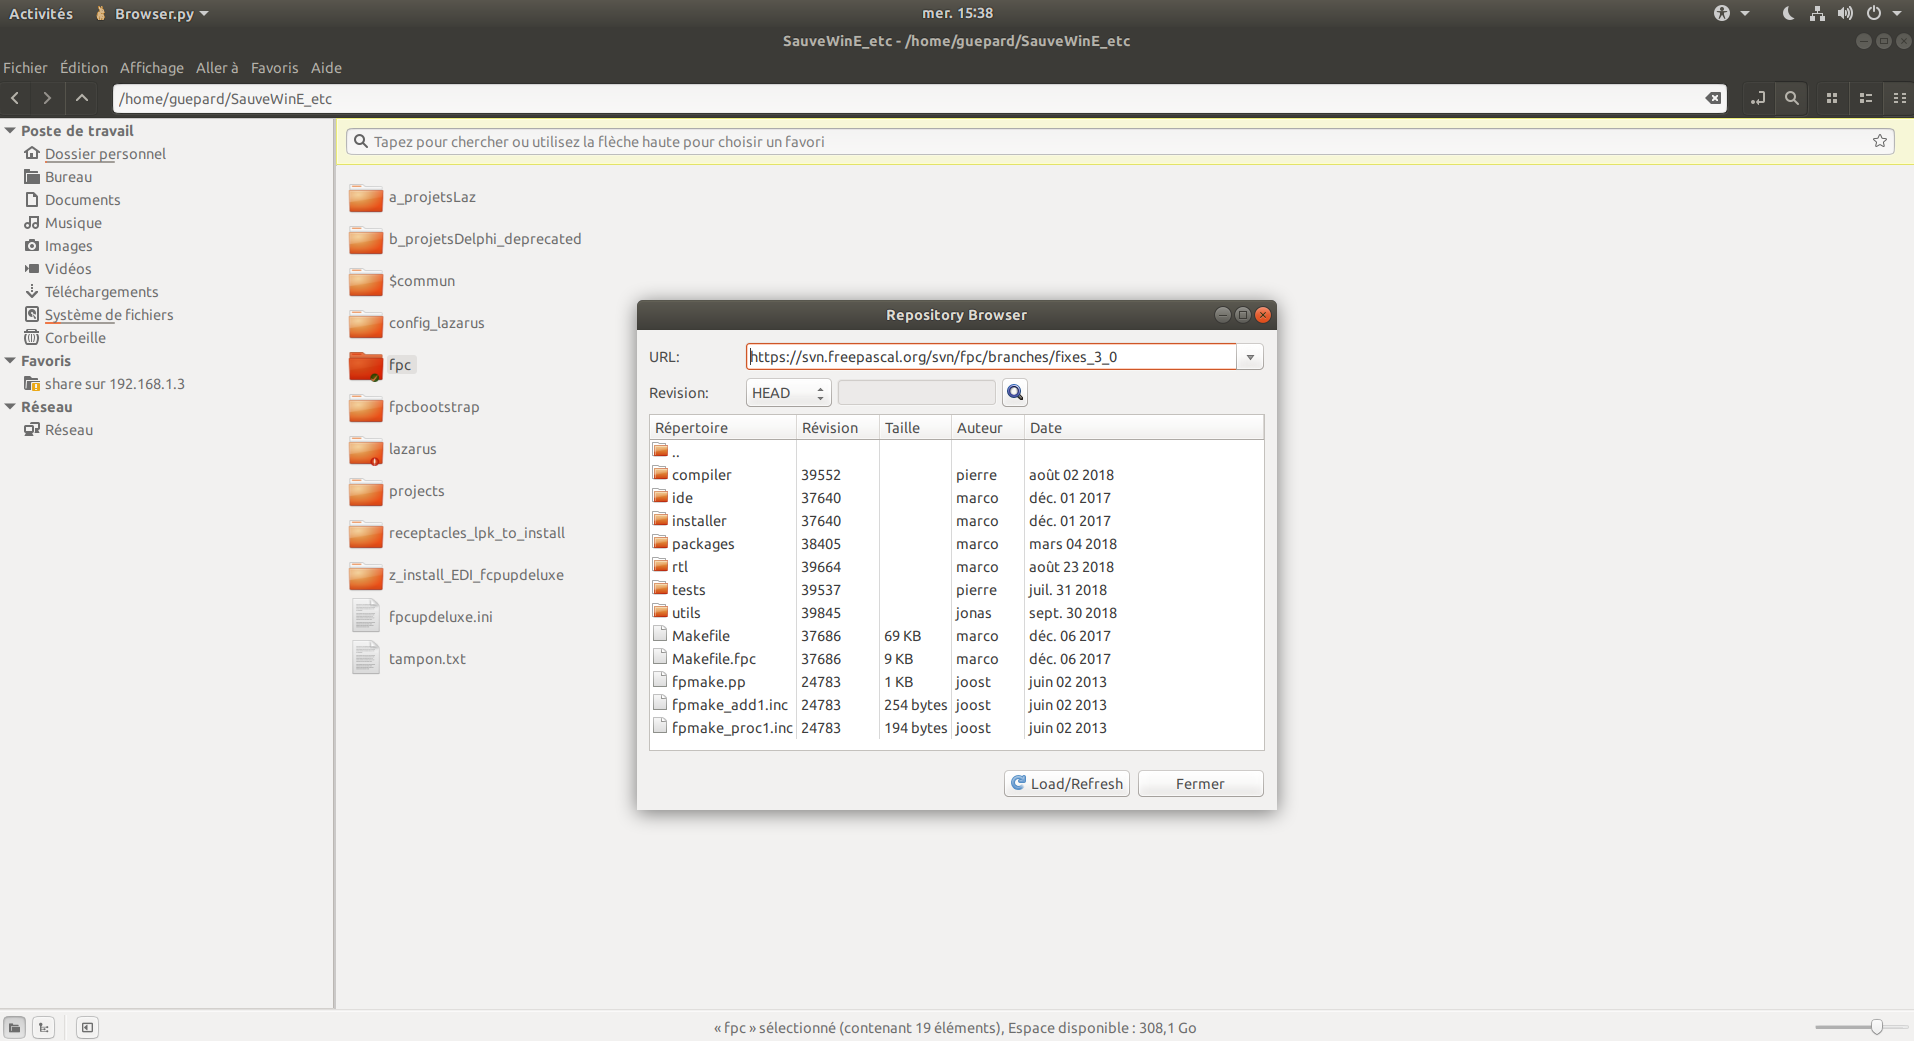Open the HEAD revision dropdown

tap(789, 393)
